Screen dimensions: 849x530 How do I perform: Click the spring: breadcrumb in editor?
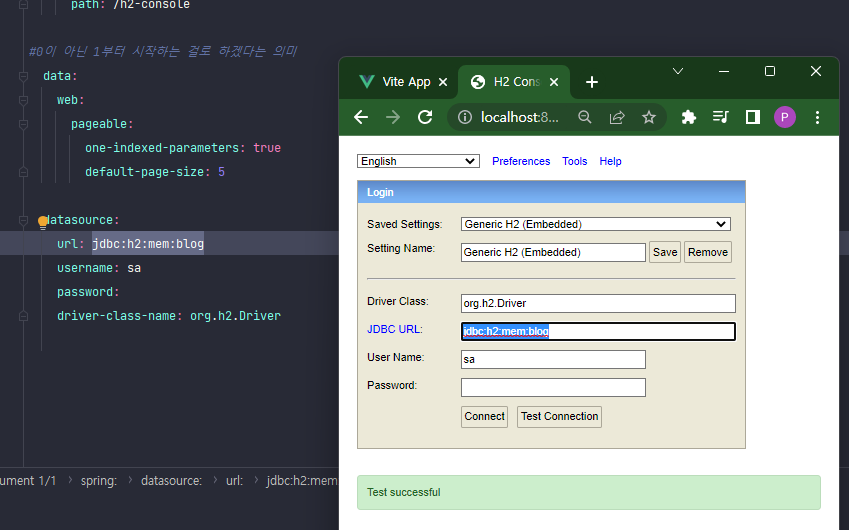pos(99,481)
